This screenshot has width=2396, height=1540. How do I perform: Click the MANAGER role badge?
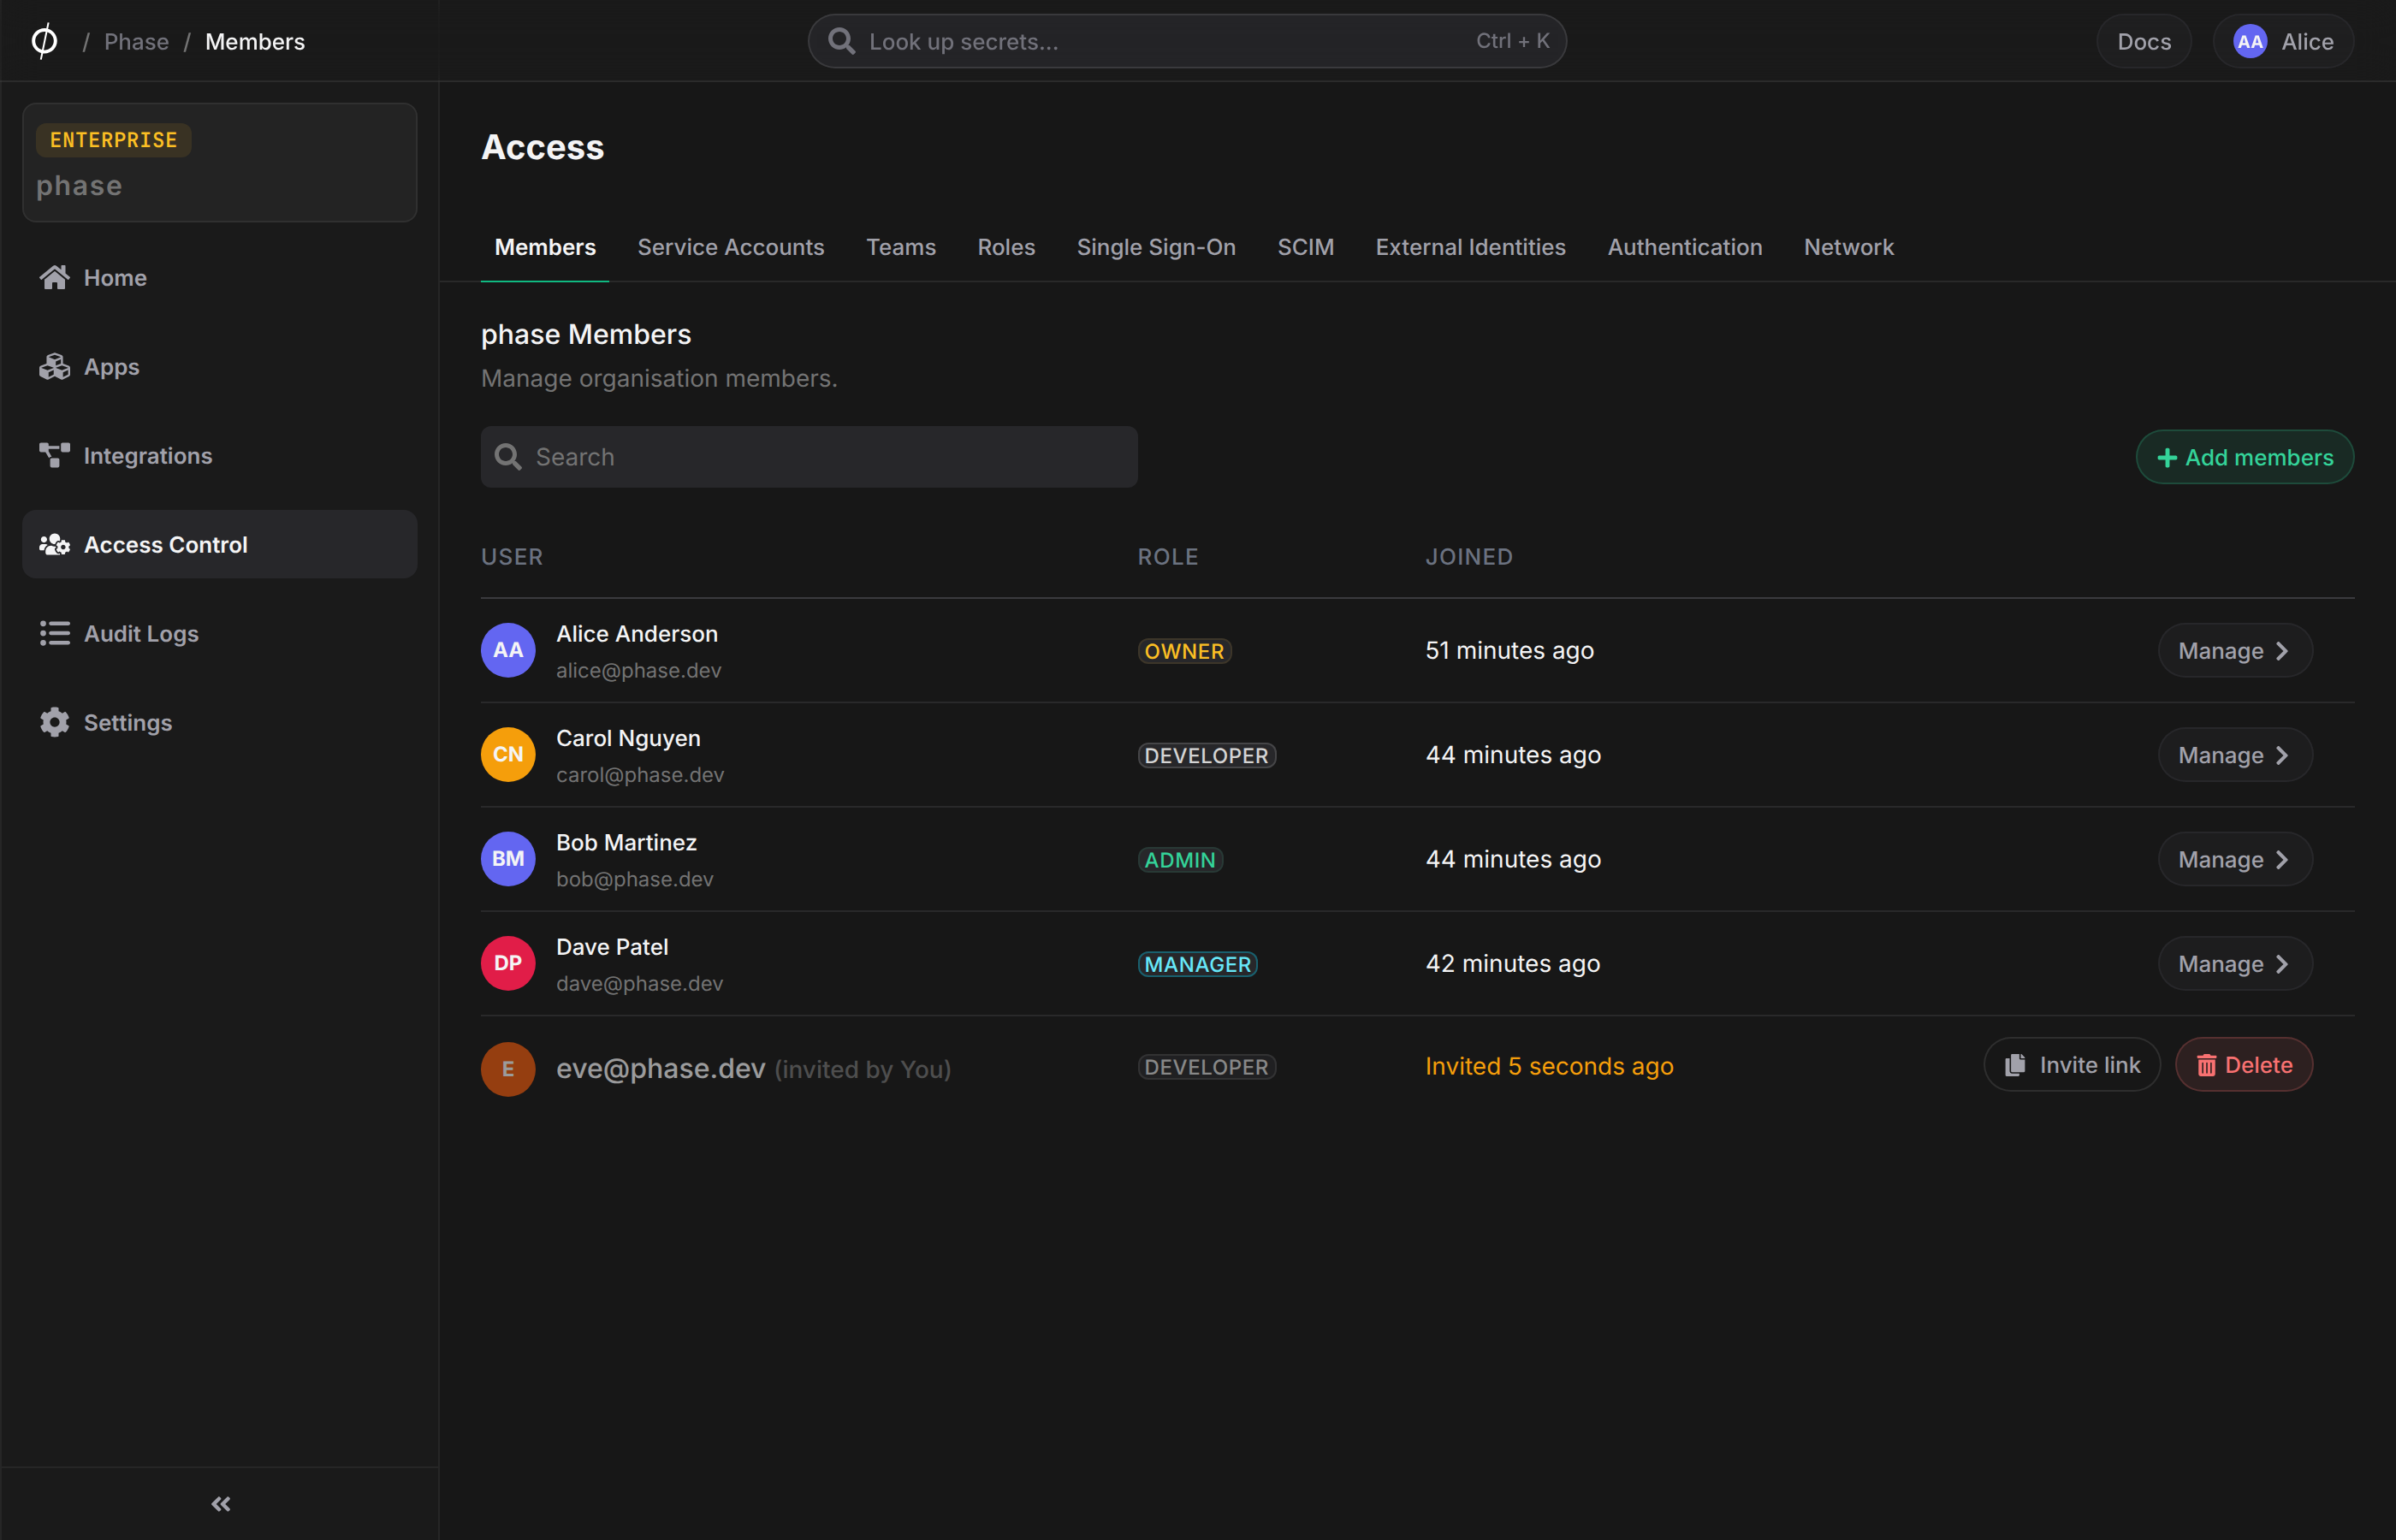pos(1197,964)
